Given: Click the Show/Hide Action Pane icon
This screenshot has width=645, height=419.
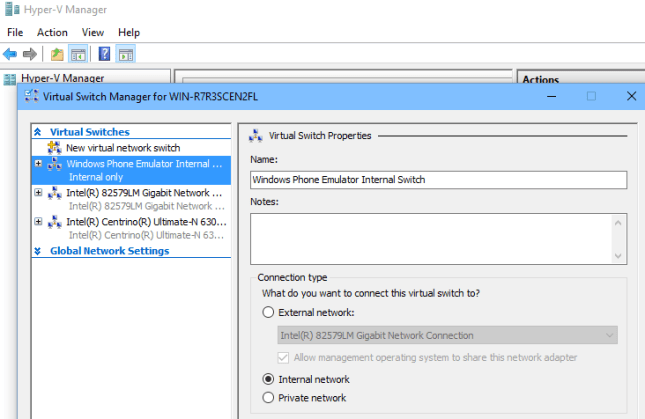Looking at the screenshot, I should point(125,54).
